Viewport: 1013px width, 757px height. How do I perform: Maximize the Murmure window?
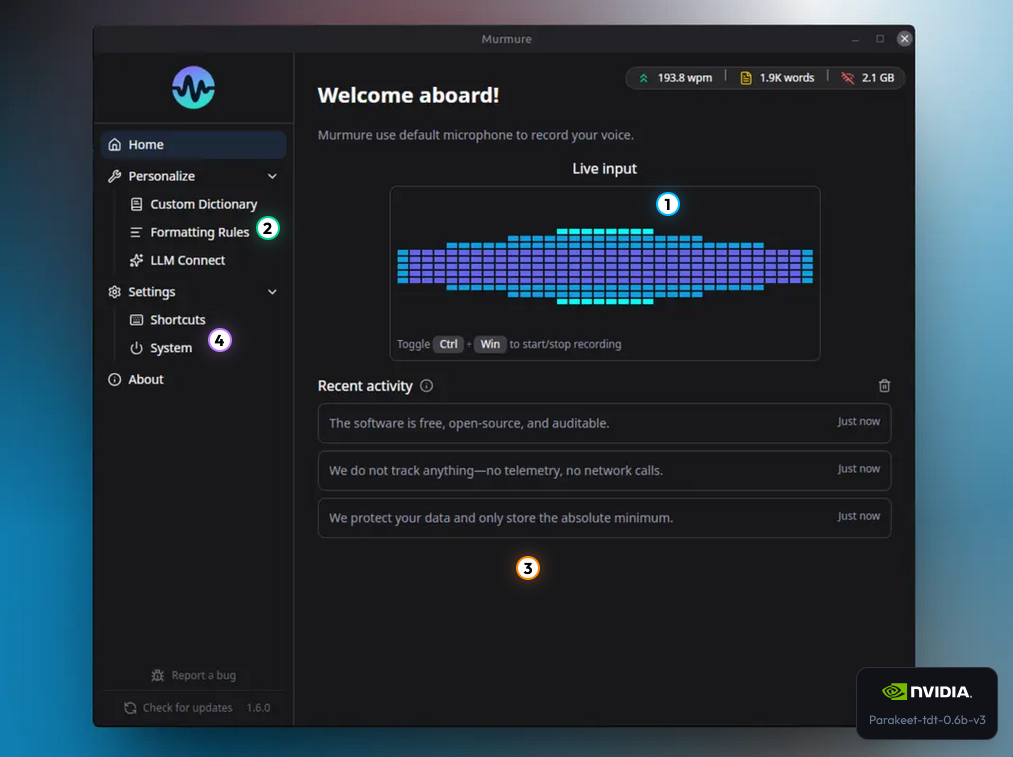880,39
